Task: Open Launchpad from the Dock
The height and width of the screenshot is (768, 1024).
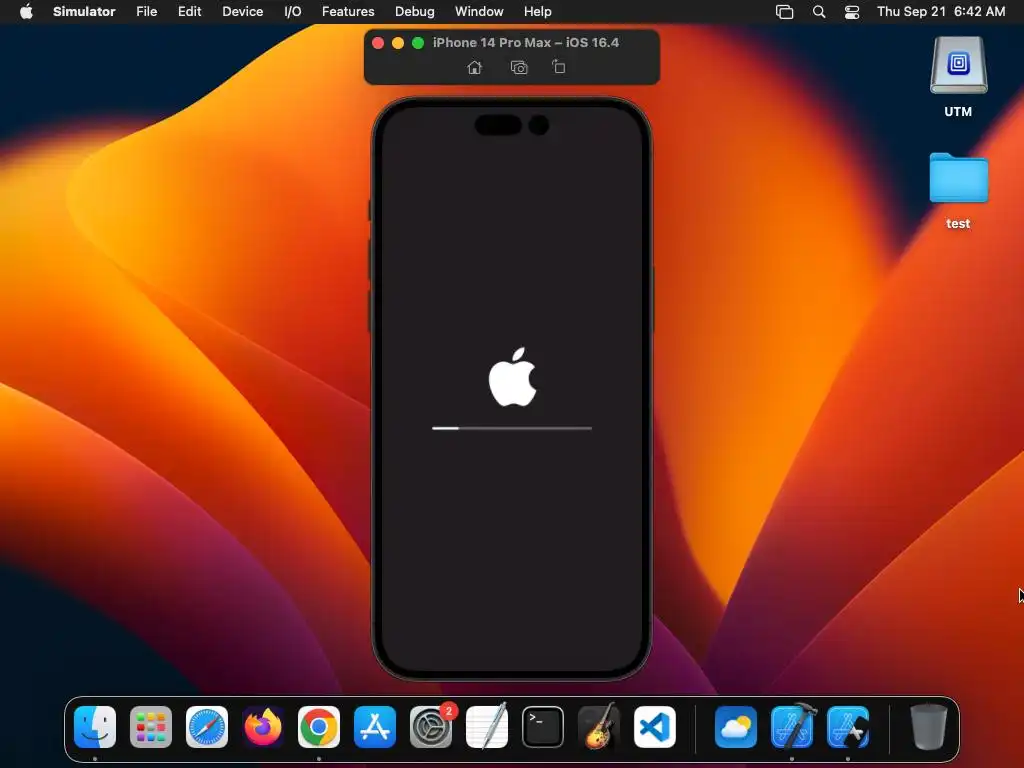Action: 151,727
